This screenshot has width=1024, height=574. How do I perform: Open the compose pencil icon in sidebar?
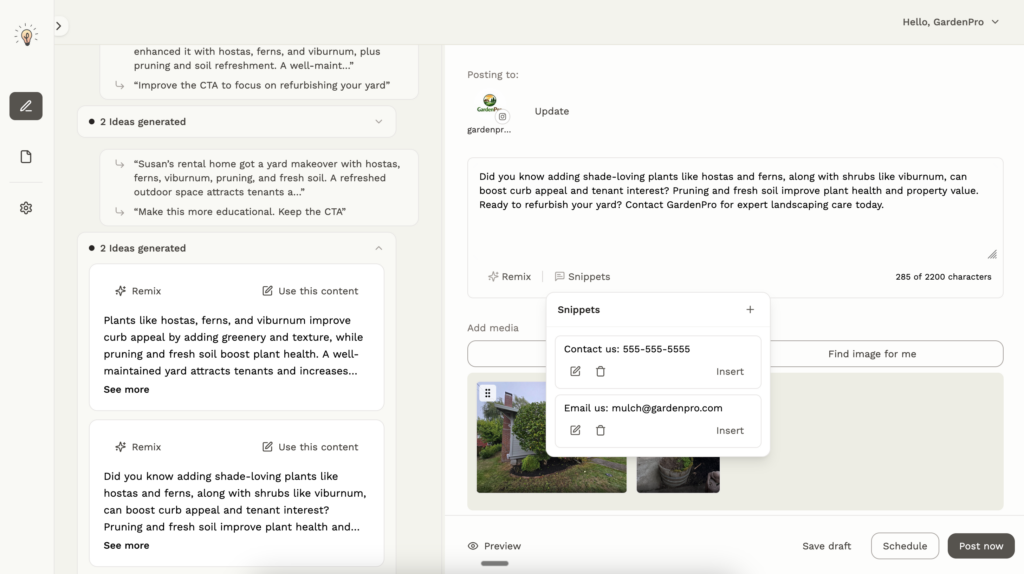(26, 106)
